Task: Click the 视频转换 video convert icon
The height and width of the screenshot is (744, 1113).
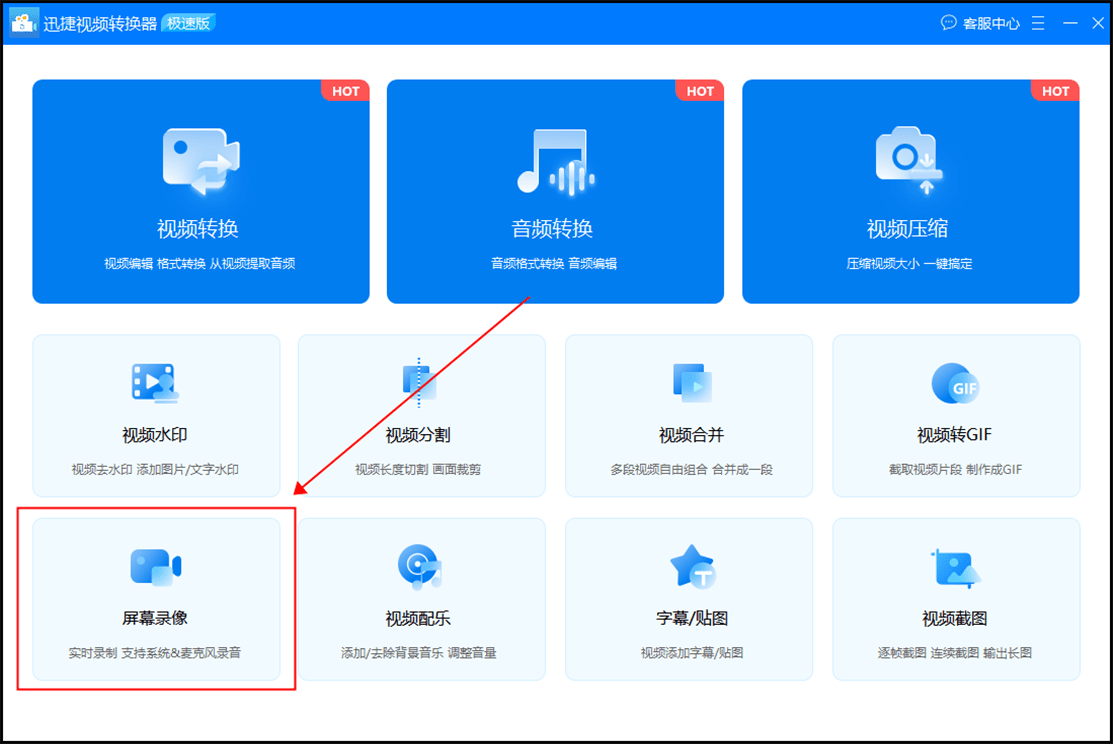Action: [201, 161]
